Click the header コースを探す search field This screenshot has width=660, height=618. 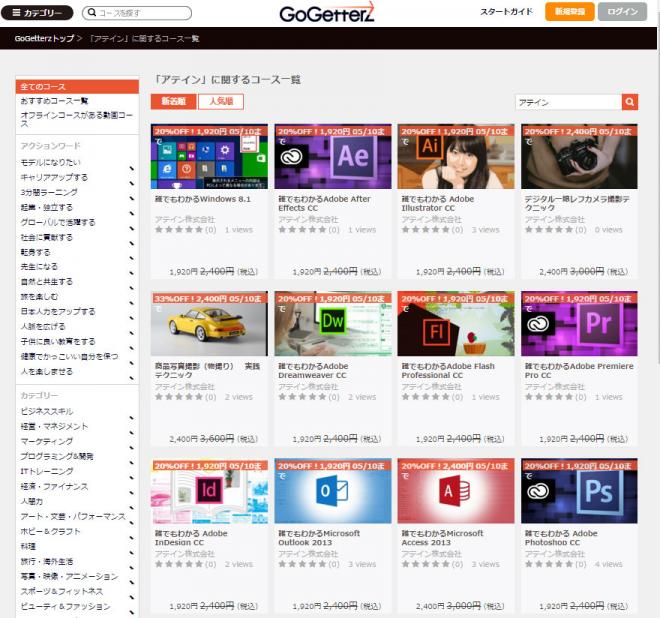(x=137, y=13)
